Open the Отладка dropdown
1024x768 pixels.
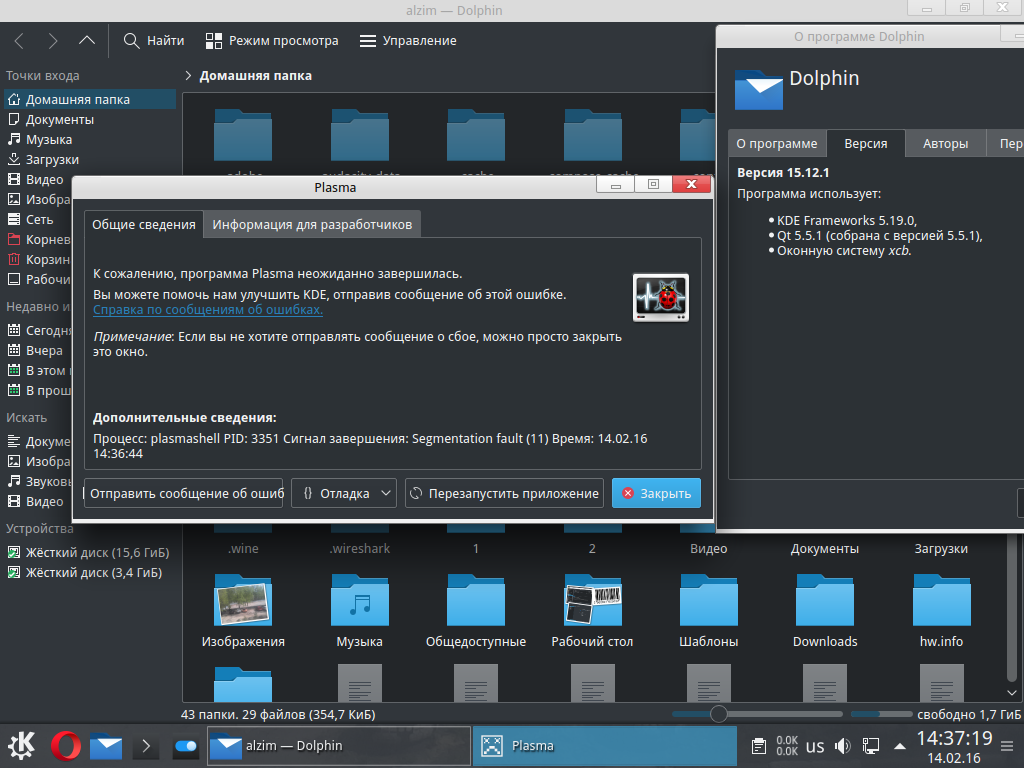pyautogui.click(x=344, y=494)
